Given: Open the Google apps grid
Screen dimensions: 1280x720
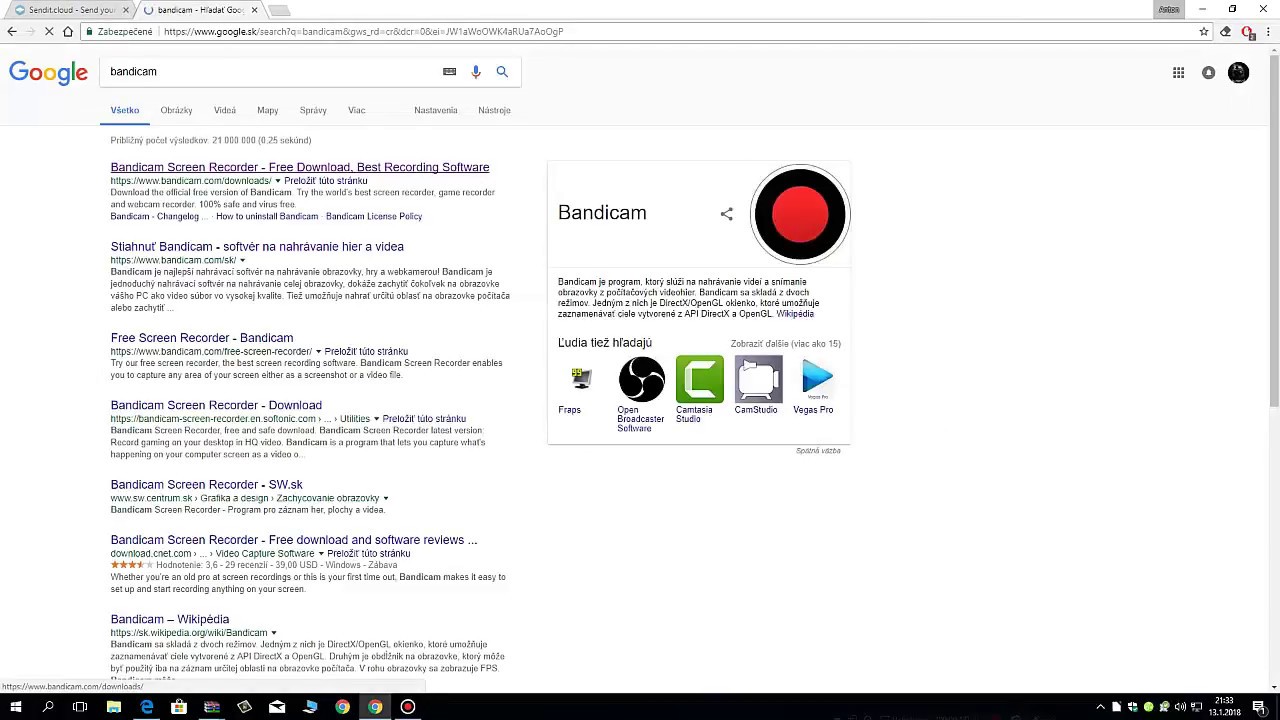Looking at the screenshot, I should pos(1178,72).
